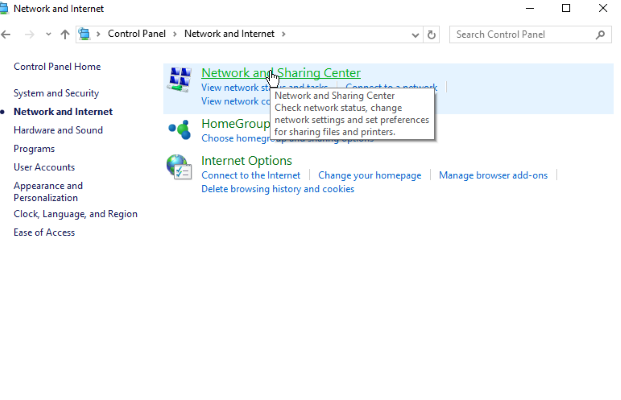Viewport: 621px width, 400px height.
Task: Click Connect to the Internet
Action: click(251, 175)
